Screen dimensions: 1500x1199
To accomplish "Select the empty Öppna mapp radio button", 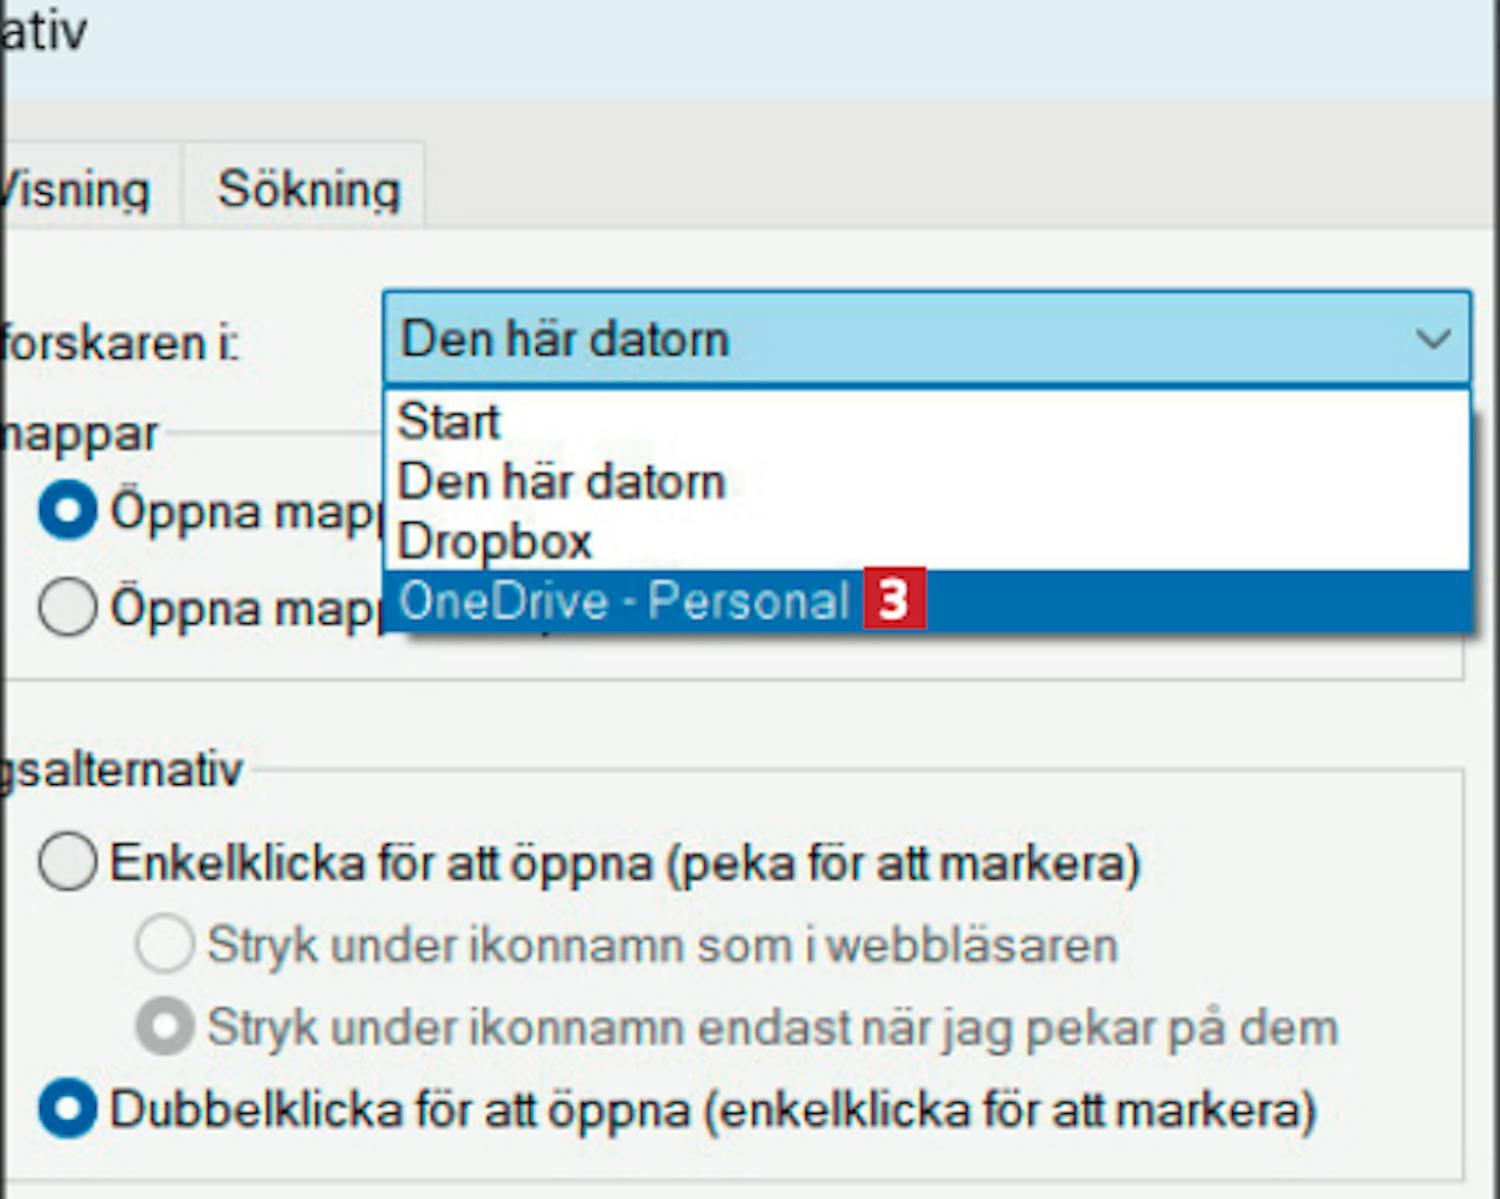I will coord(68,607).
